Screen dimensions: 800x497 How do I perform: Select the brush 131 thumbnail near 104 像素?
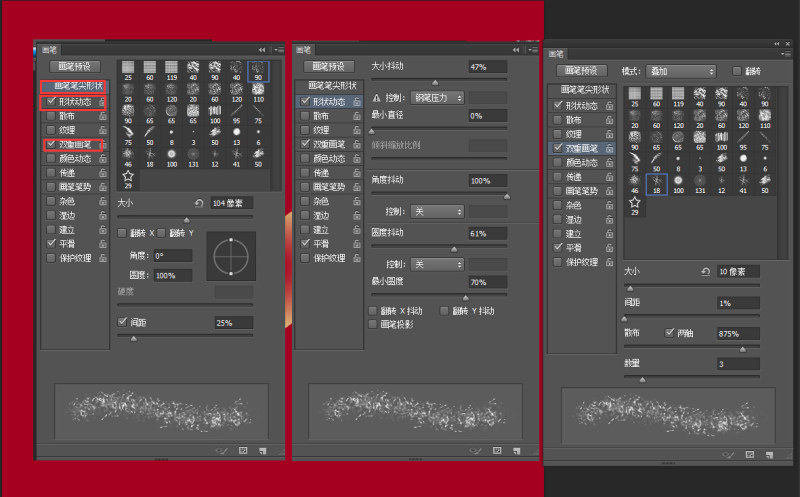[193, 157]
